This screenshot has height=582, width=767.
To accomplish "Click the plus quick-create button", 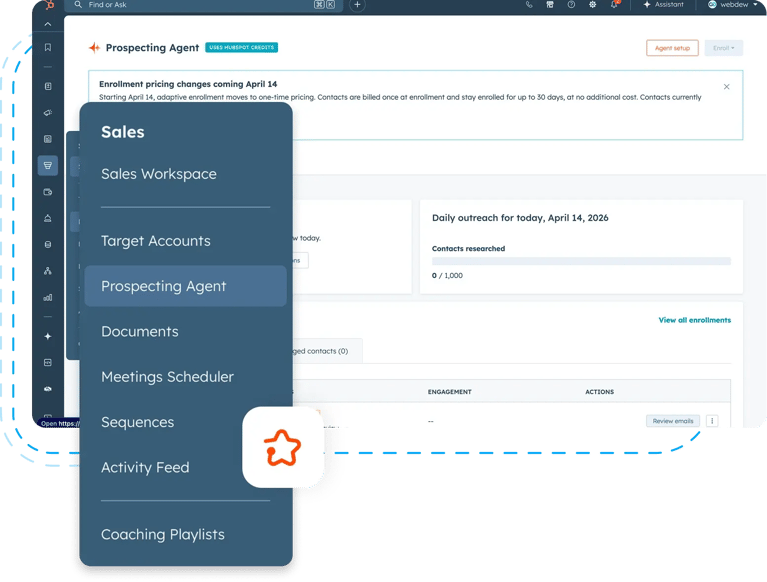I will 358,5.
